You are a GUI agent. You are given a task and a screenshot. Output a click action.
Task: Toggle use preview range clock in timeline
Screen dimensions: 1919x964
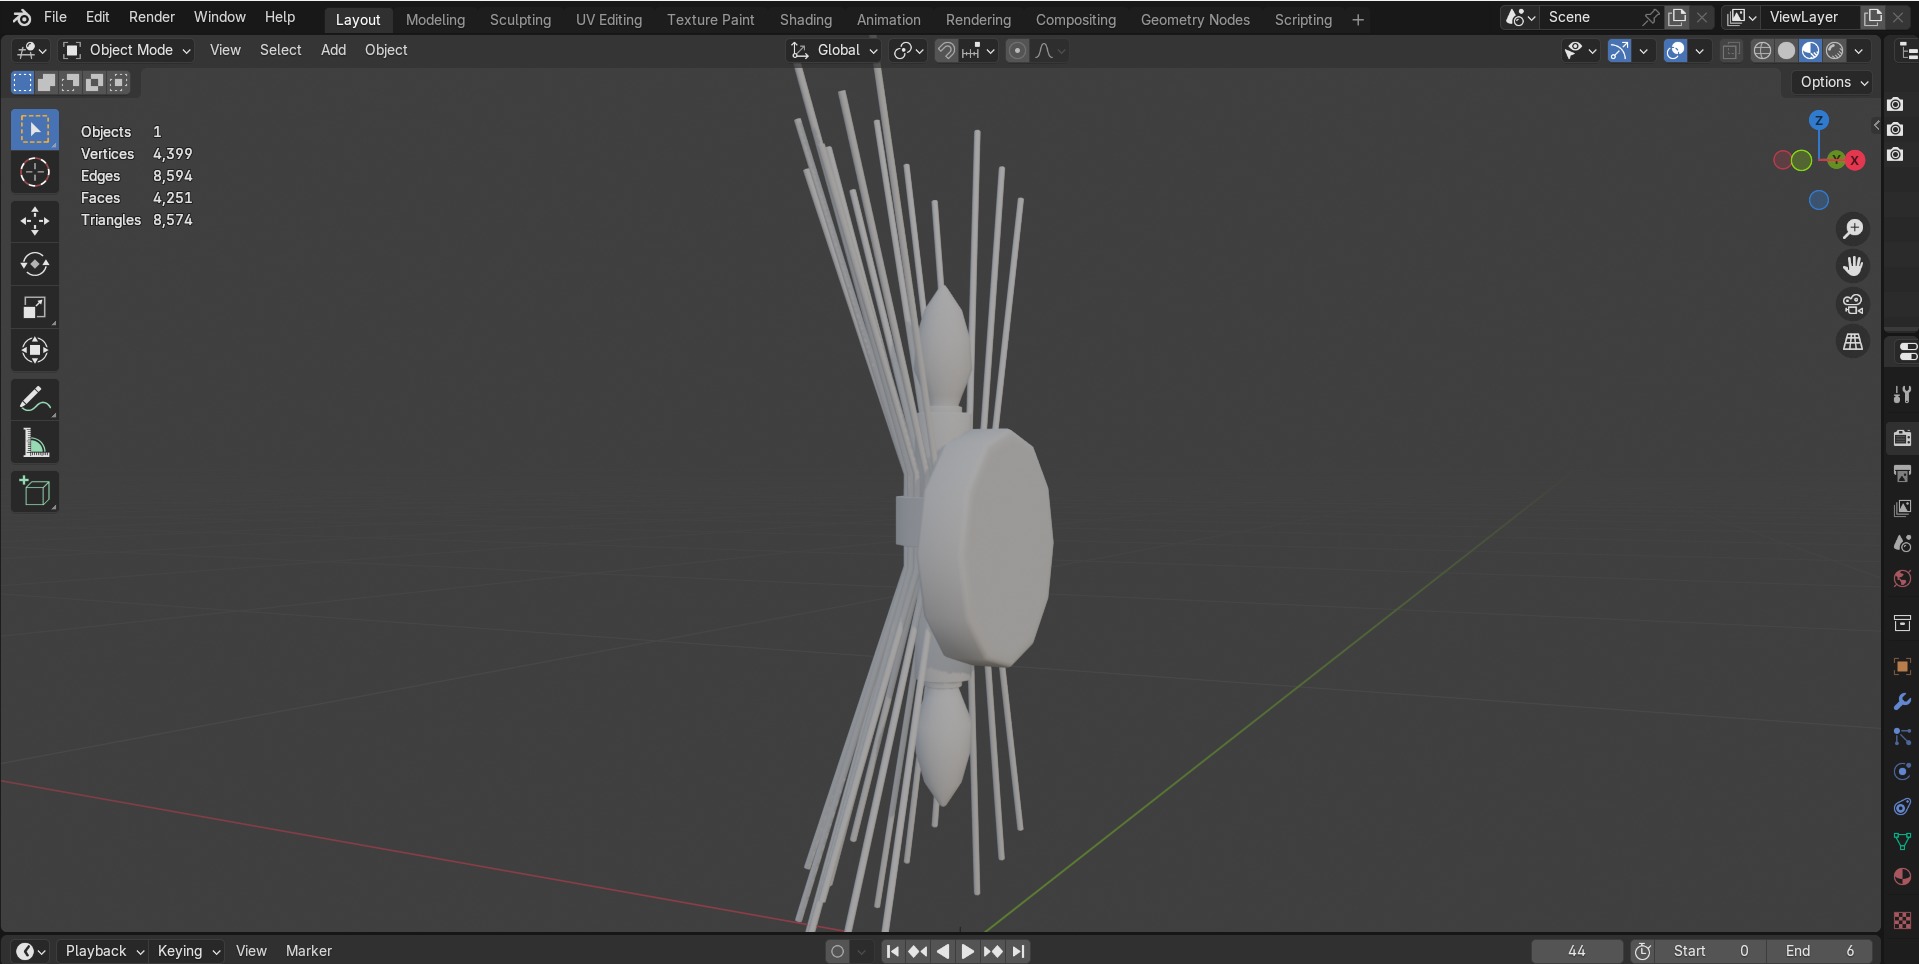tap(1642, 951)
